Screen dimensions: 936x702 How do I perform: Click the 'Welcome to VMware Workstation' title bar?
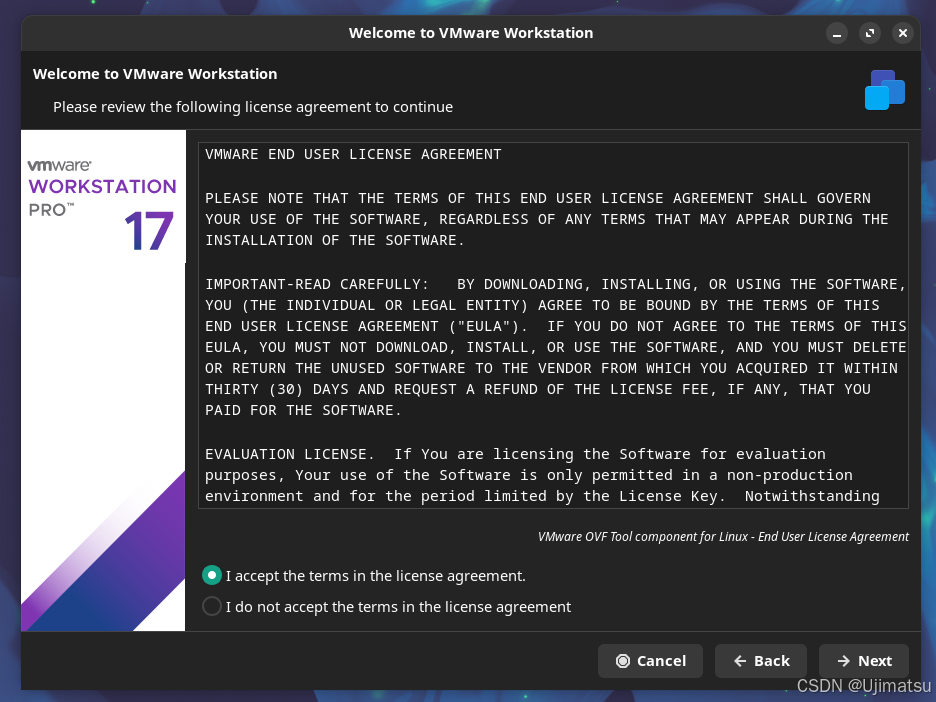click(471, 33)
